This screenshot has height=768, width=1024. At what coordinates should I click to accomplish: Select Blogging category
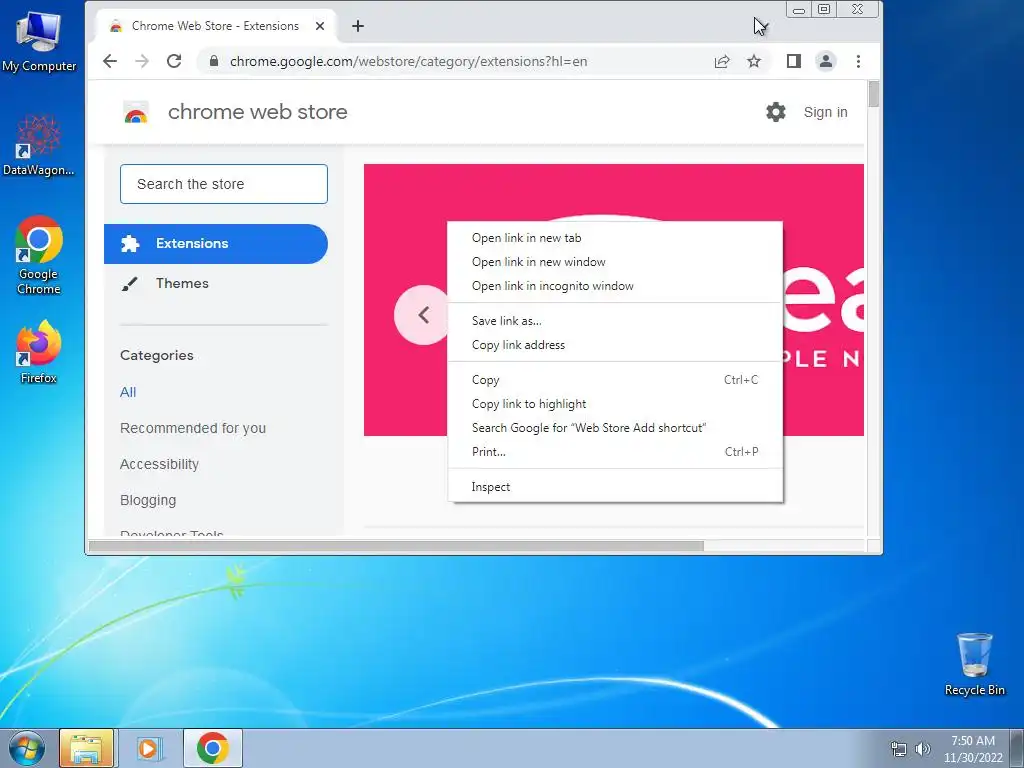[x=148, y=500]
